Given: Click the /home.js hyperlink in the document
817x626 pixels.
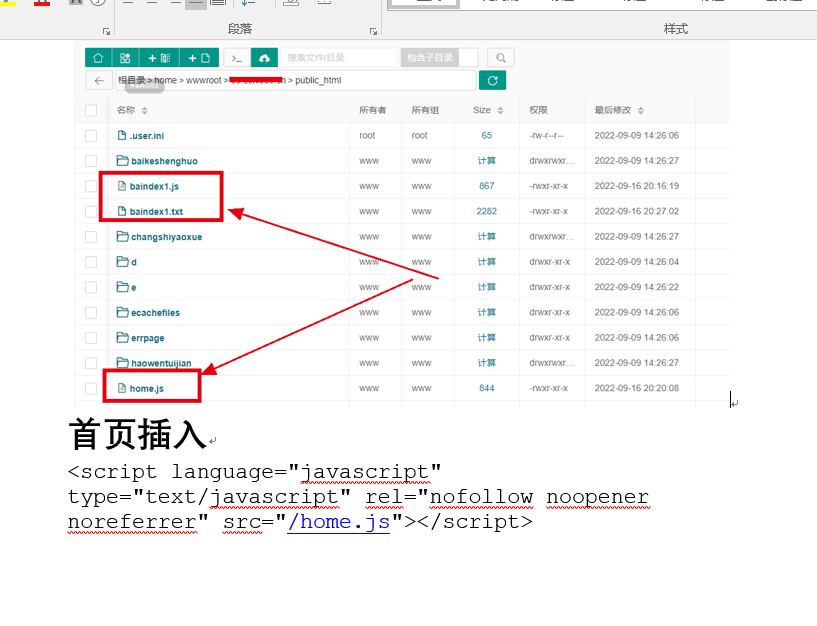Looking at the screenshot, I should 339,522.
